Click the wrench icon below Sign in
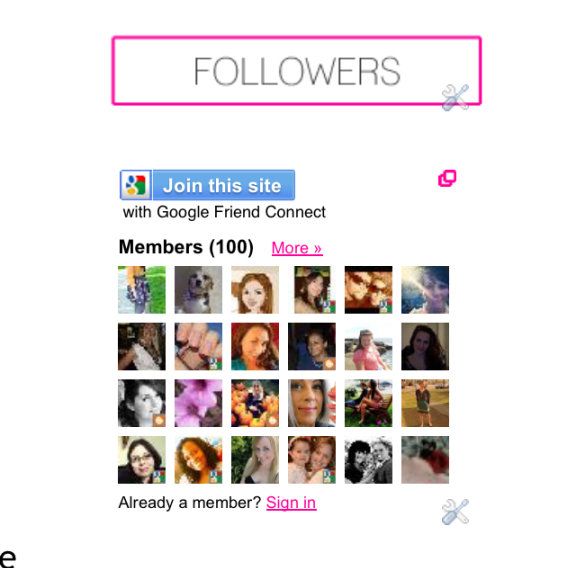572x568 pixels. pyautogui.click(x=455, y=512)
